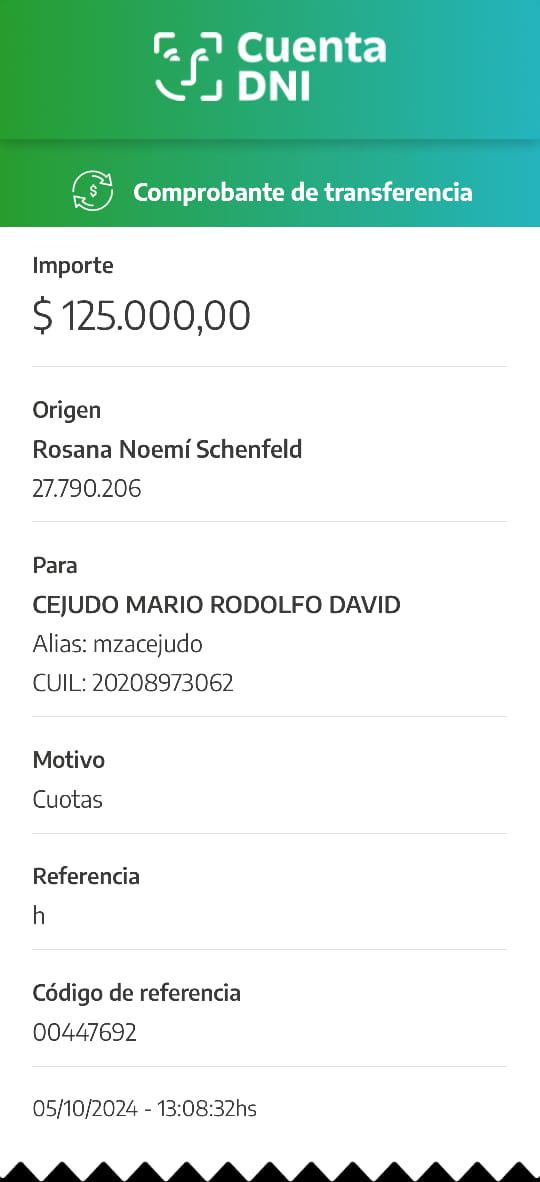Select recipient CEJUDO MARIO RODOLFO DAVID
This screenshot has width=540, height=1182.
(x=216, y=605)
